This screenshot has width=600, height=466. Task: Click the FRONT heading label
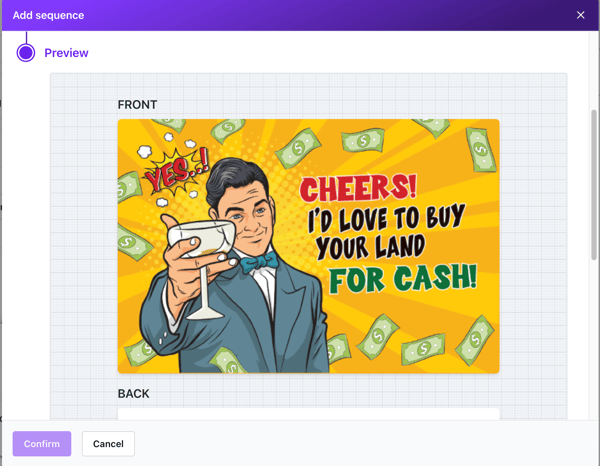[x=137, y=104]
